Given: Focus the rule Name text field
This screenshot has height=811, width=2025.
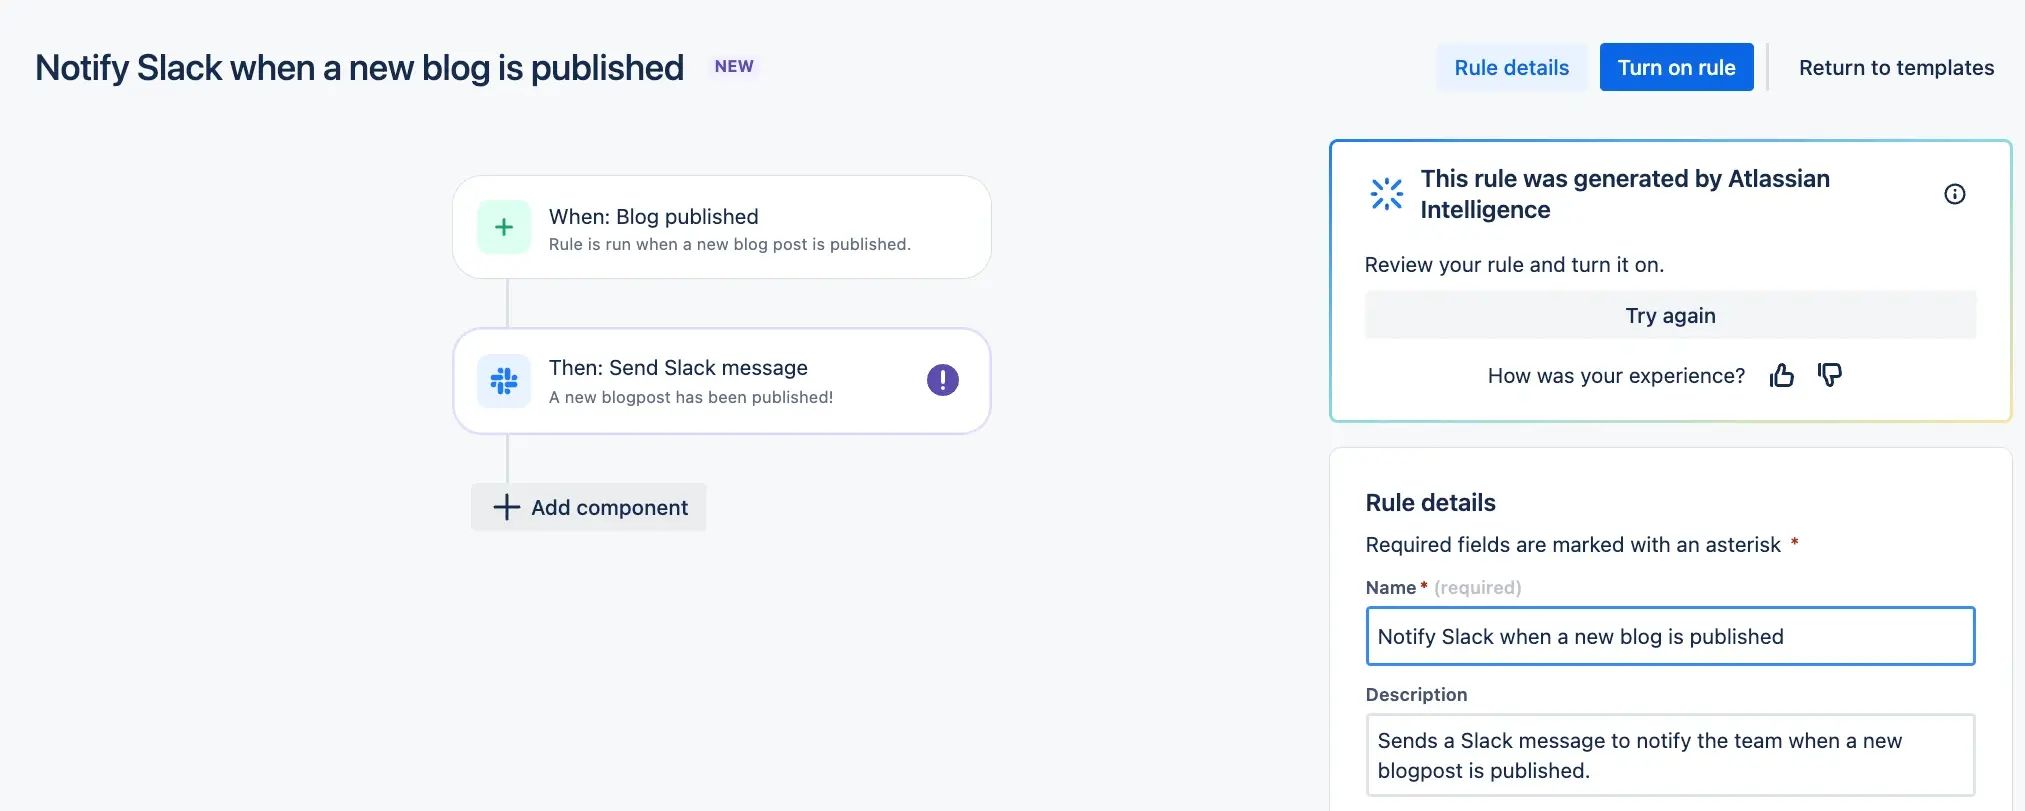Looking at the screenshot, I should tap(1670, 636).
